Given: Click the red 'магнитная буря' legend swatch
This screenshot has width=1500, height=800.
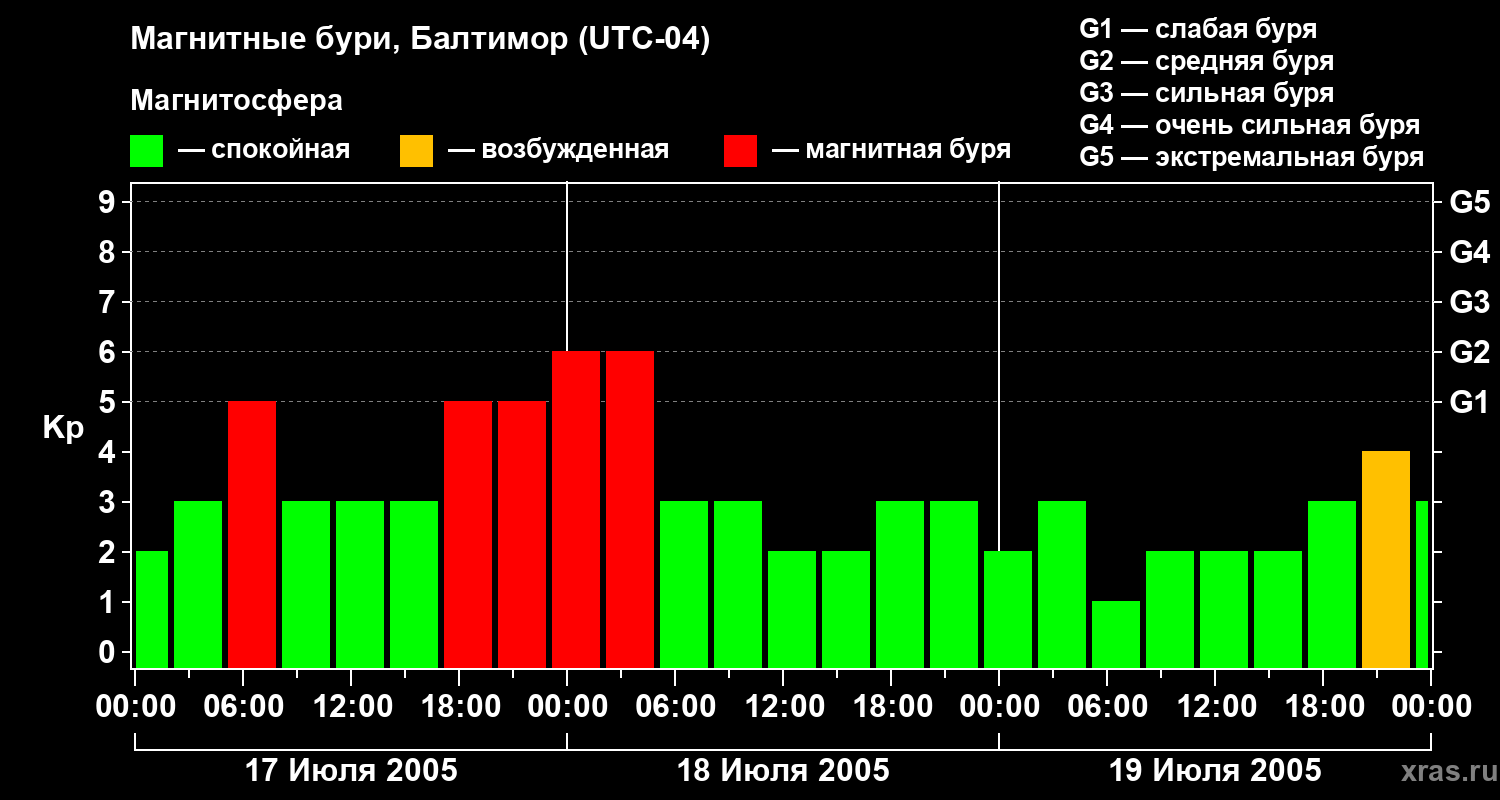Looking at the screenshot, I should pyautogui.click(x=740, y=151).
